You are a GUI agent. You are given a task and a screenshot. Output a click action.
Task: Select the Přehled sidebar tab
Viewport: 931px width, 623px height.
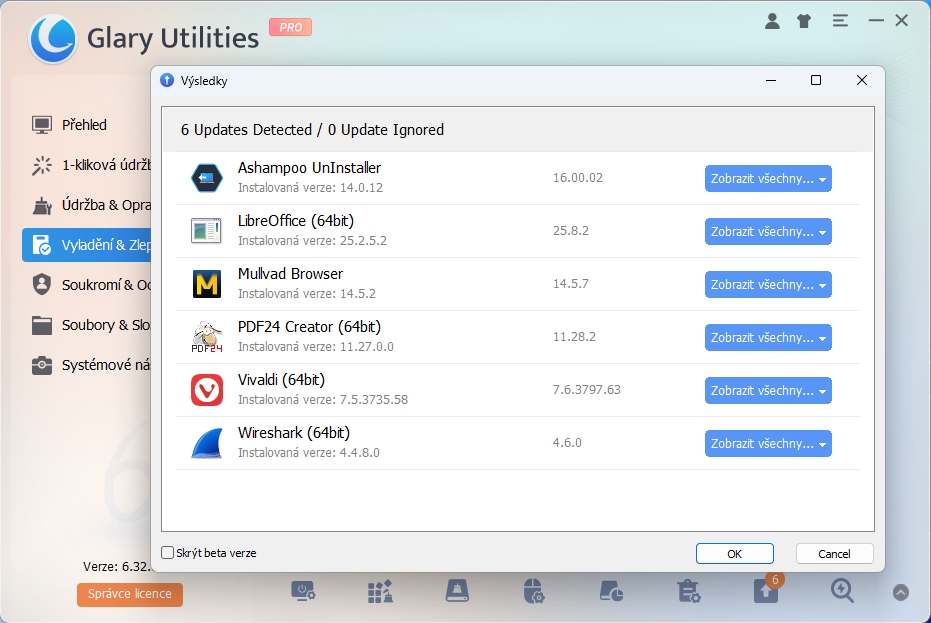[x=85, y=125]
